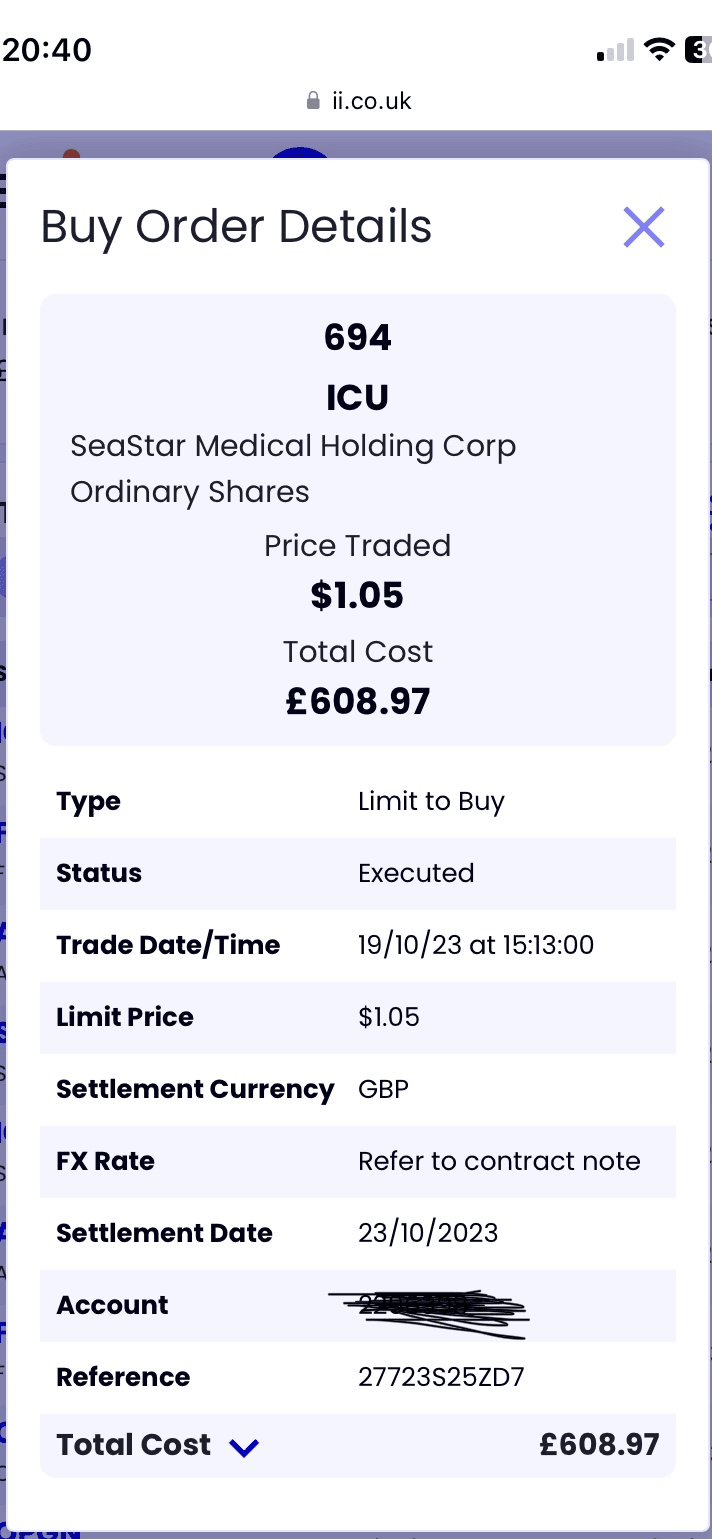Tap the SeaStar Medical Holding Corp name
Viewport: 712px width, 1539px height.
(293, 446)
